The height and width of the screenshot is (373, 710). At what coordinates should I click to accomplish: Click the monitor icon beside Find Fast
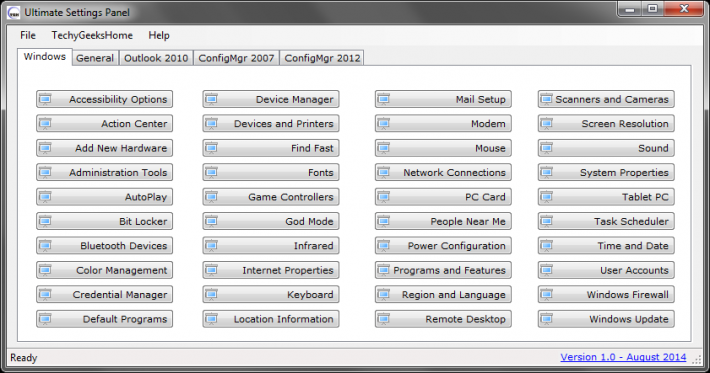pyautogui.click(x=211, y=148)
